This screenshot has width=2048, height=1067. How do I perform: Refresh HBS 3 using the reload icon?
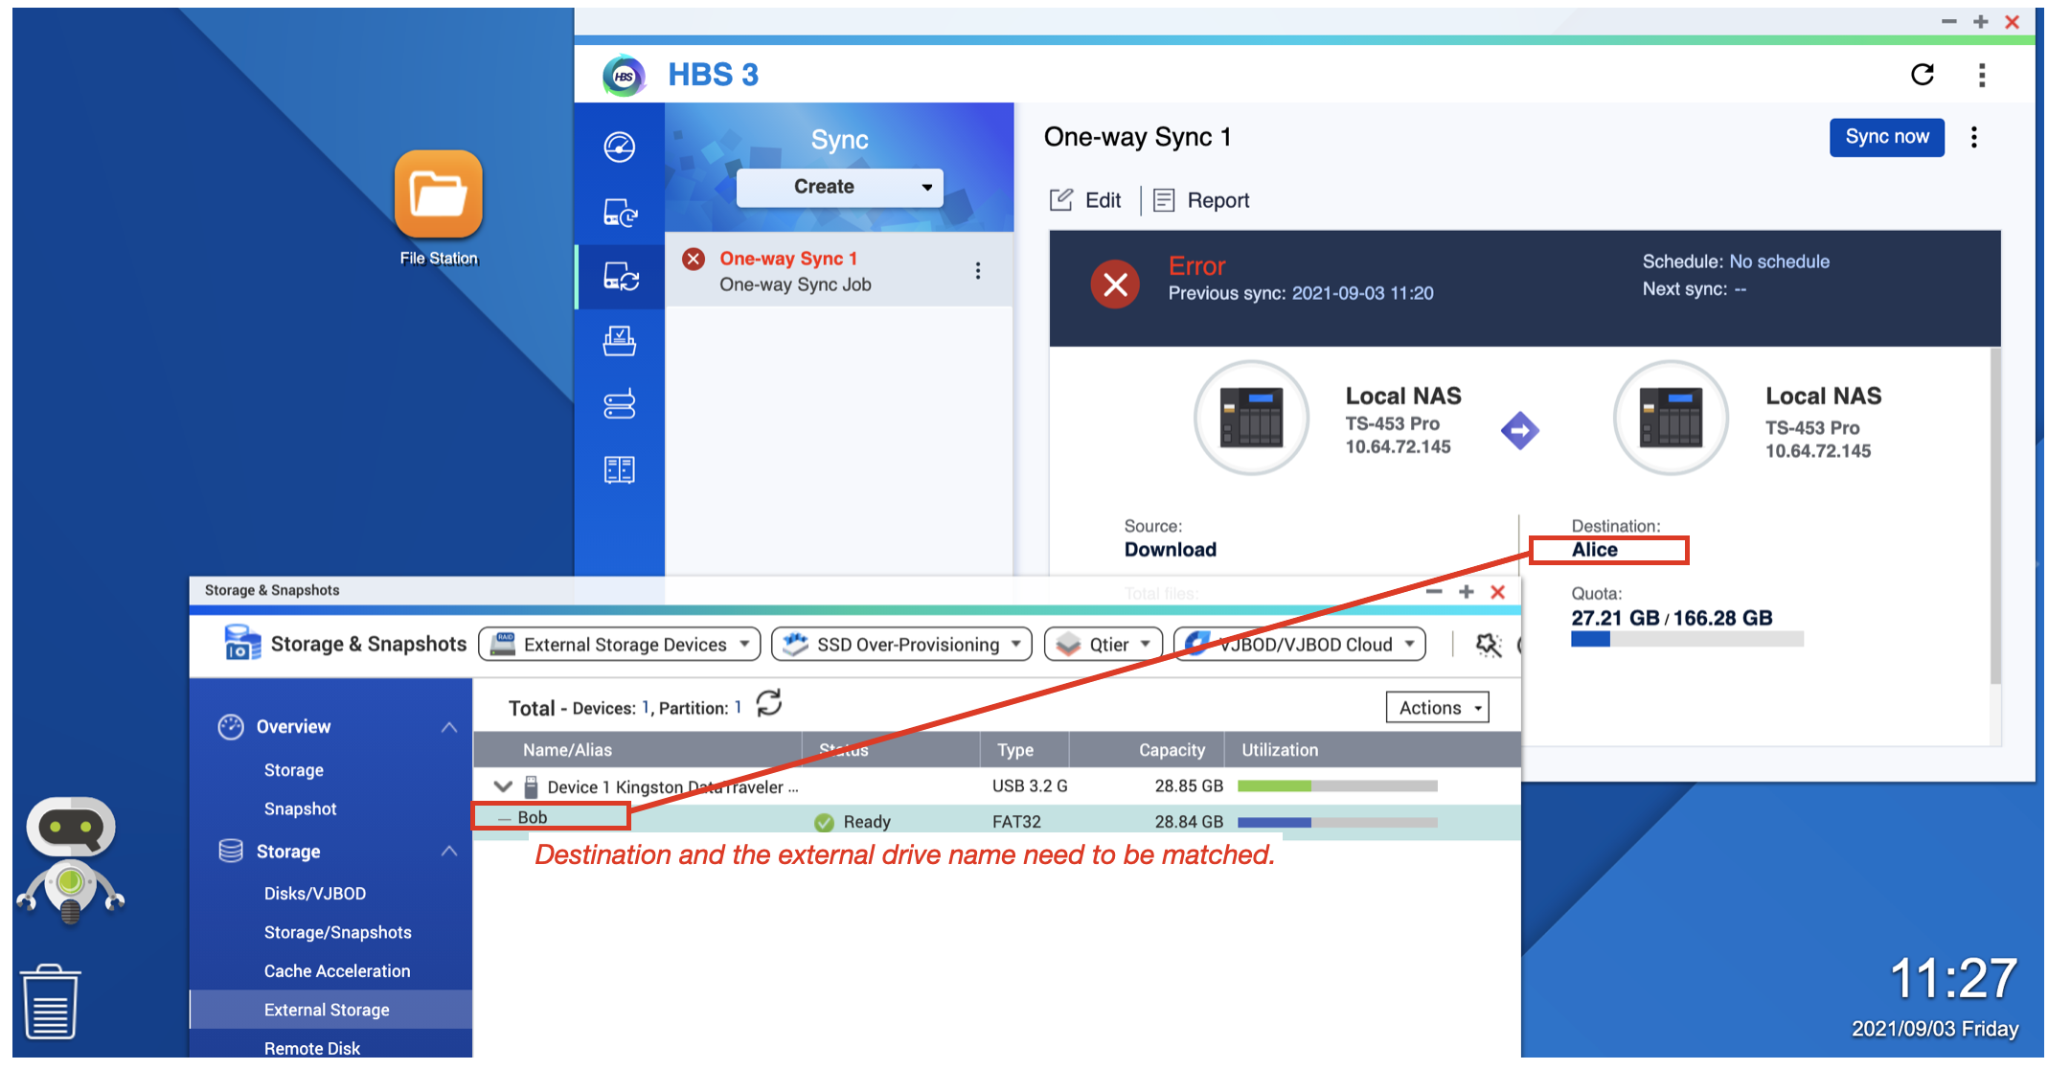coord(1922,74)
